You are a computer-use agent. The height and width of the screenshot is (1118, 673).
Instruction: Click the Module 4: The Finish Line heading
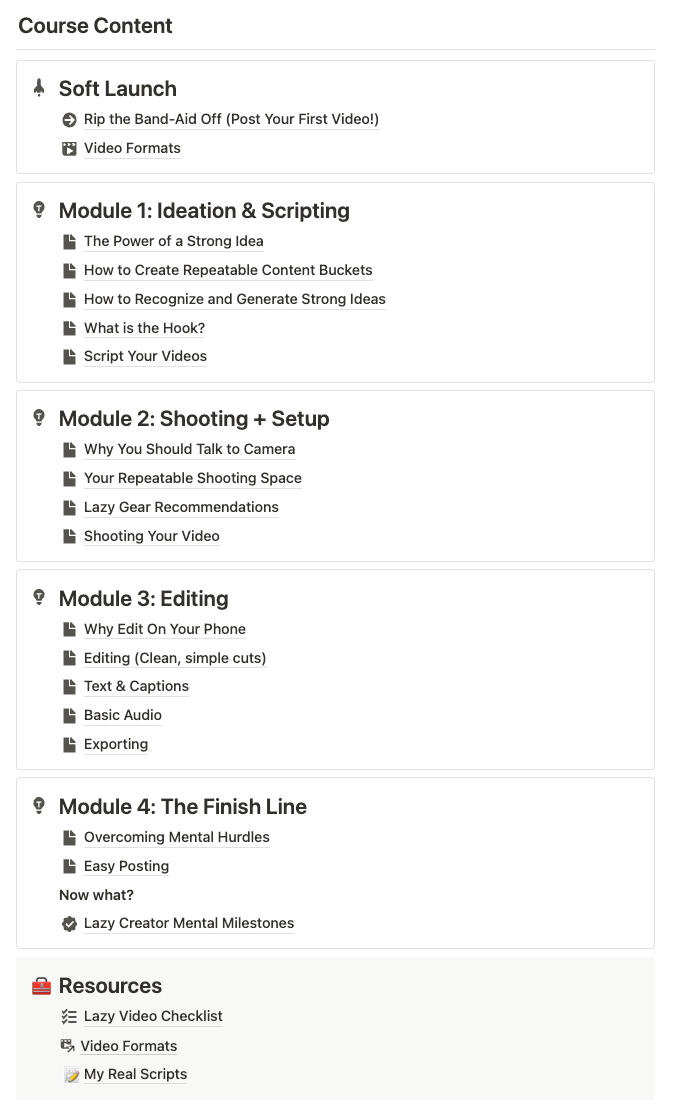(x=182, y=807)
